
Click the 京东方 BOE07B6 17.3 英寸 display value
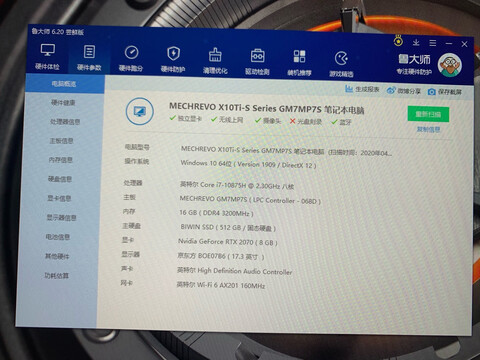pos(221,256)
